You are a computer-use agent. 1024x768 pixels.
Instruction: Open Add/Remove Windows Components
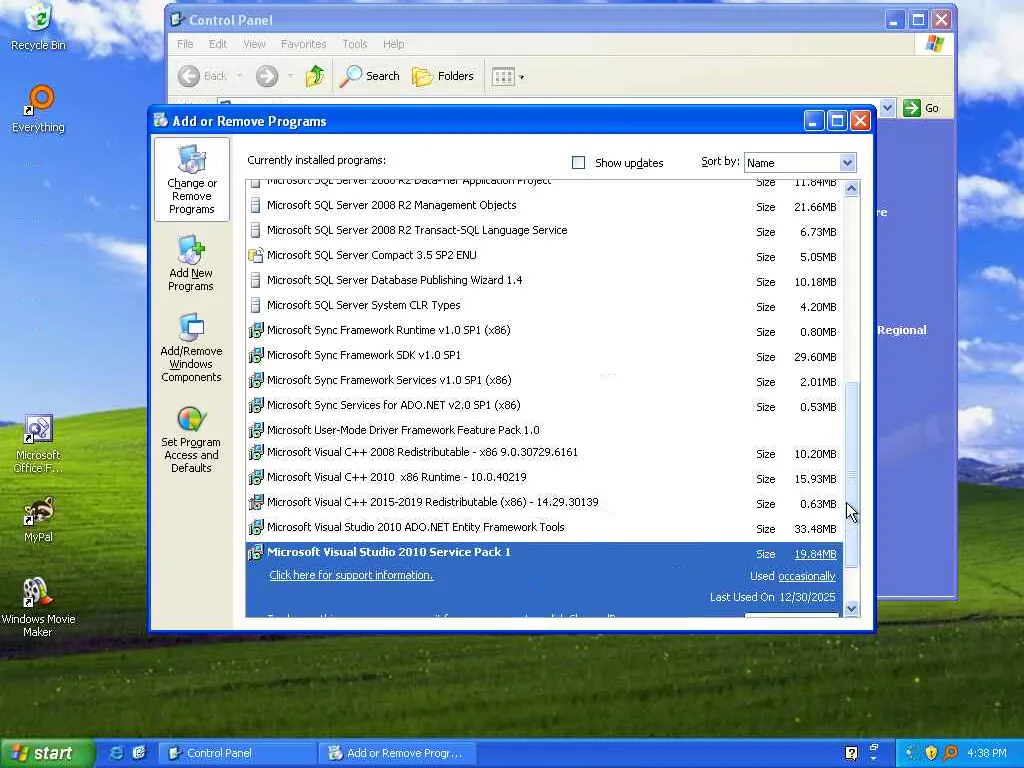pos(191,347)
